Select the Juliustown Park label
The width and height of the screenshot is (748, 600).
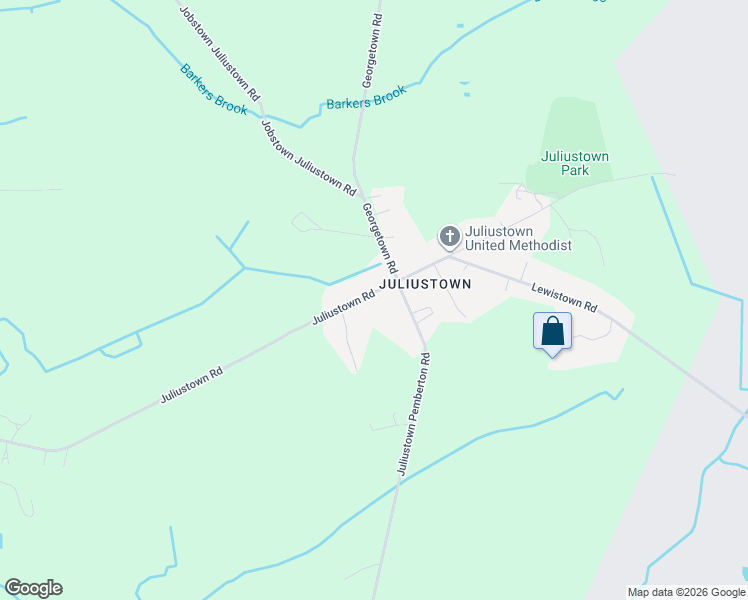click(574, 163)
